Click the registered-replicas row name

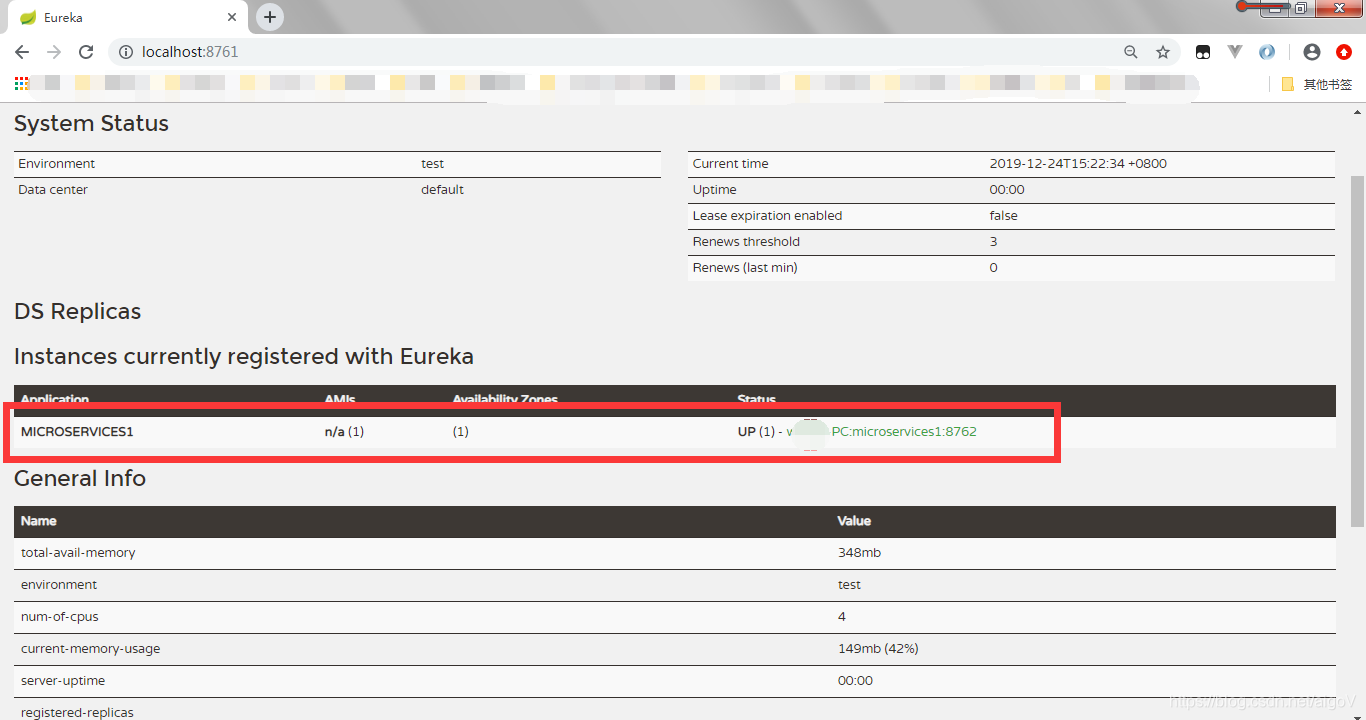(77, 713)
